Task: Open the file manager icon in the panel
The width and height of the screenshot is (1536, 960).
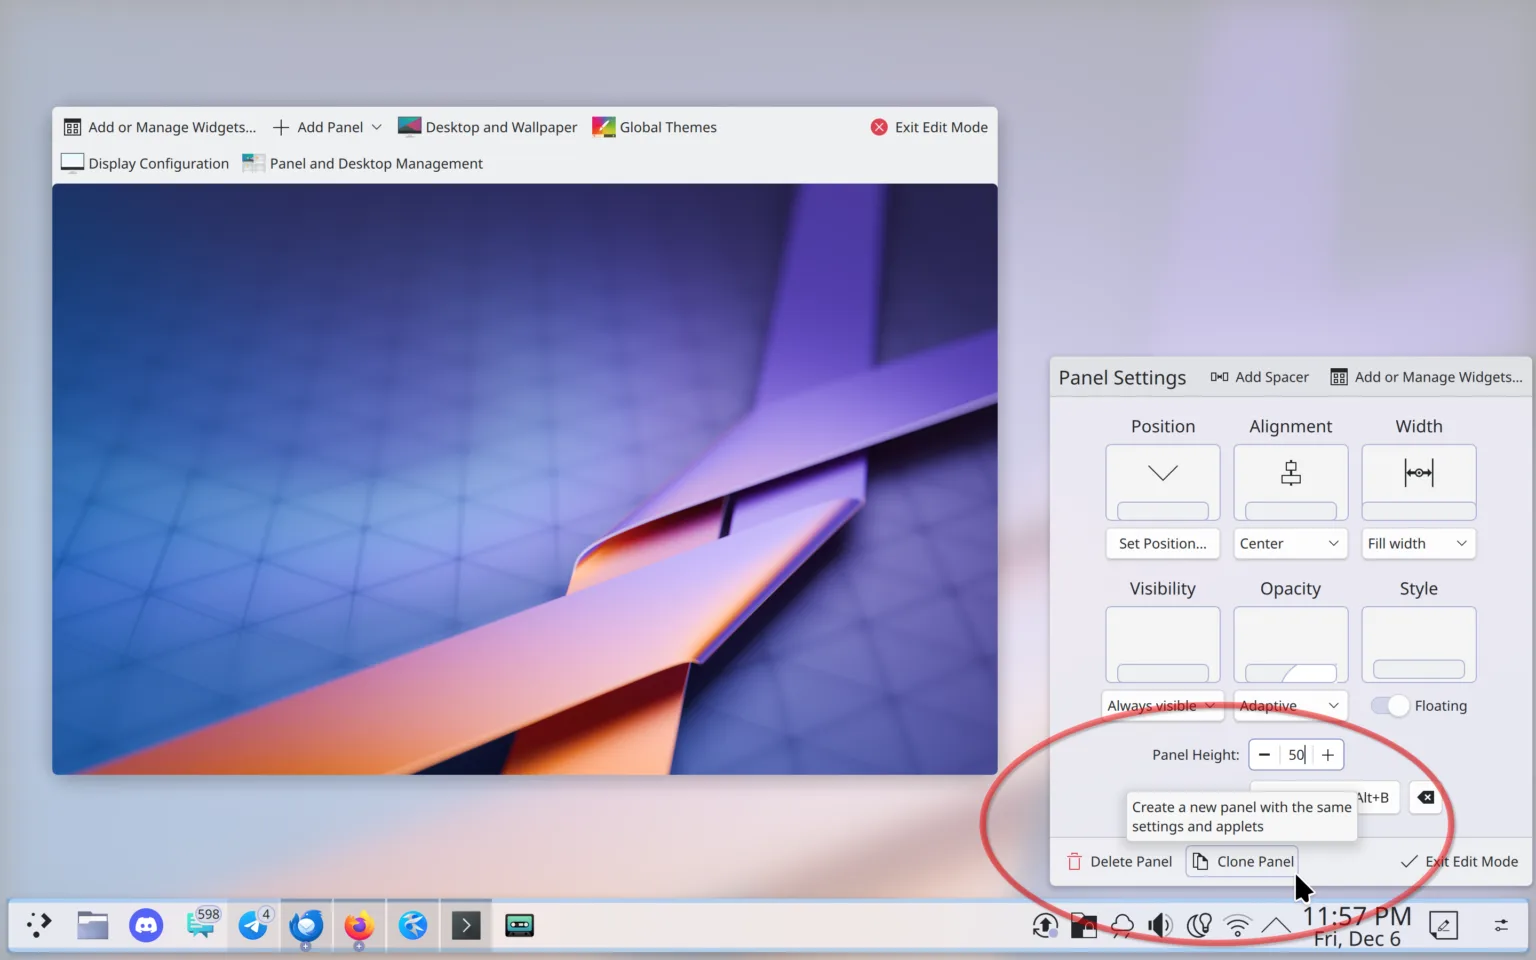Action: tap(93, 925)
